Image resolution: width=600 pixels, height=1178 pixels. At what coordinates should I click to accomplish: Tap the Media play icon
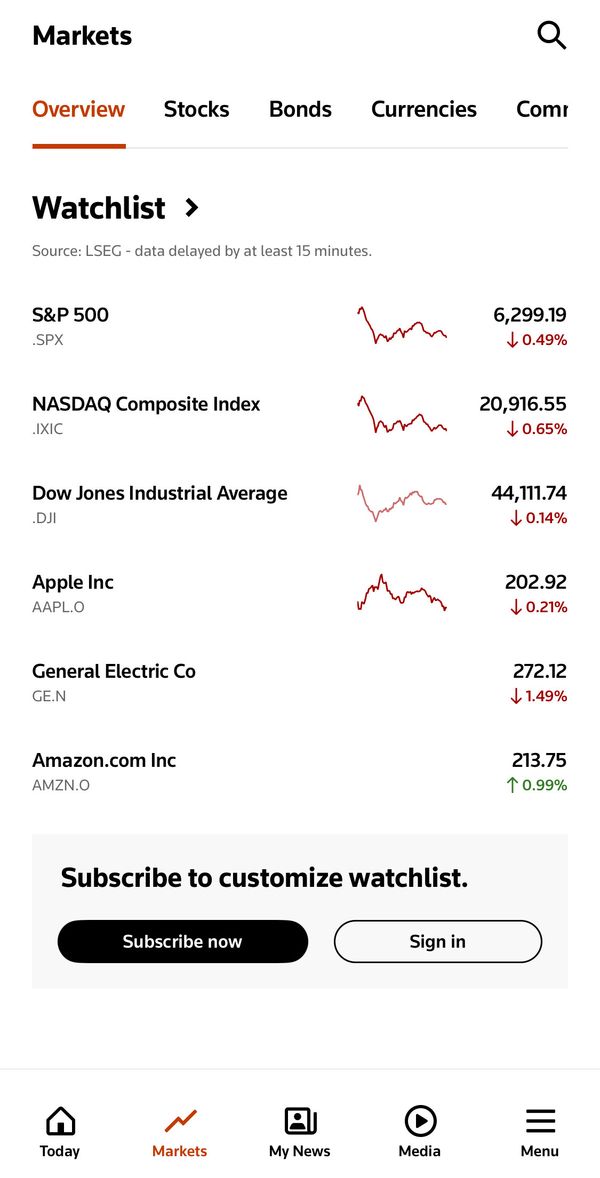point(420,1121)
